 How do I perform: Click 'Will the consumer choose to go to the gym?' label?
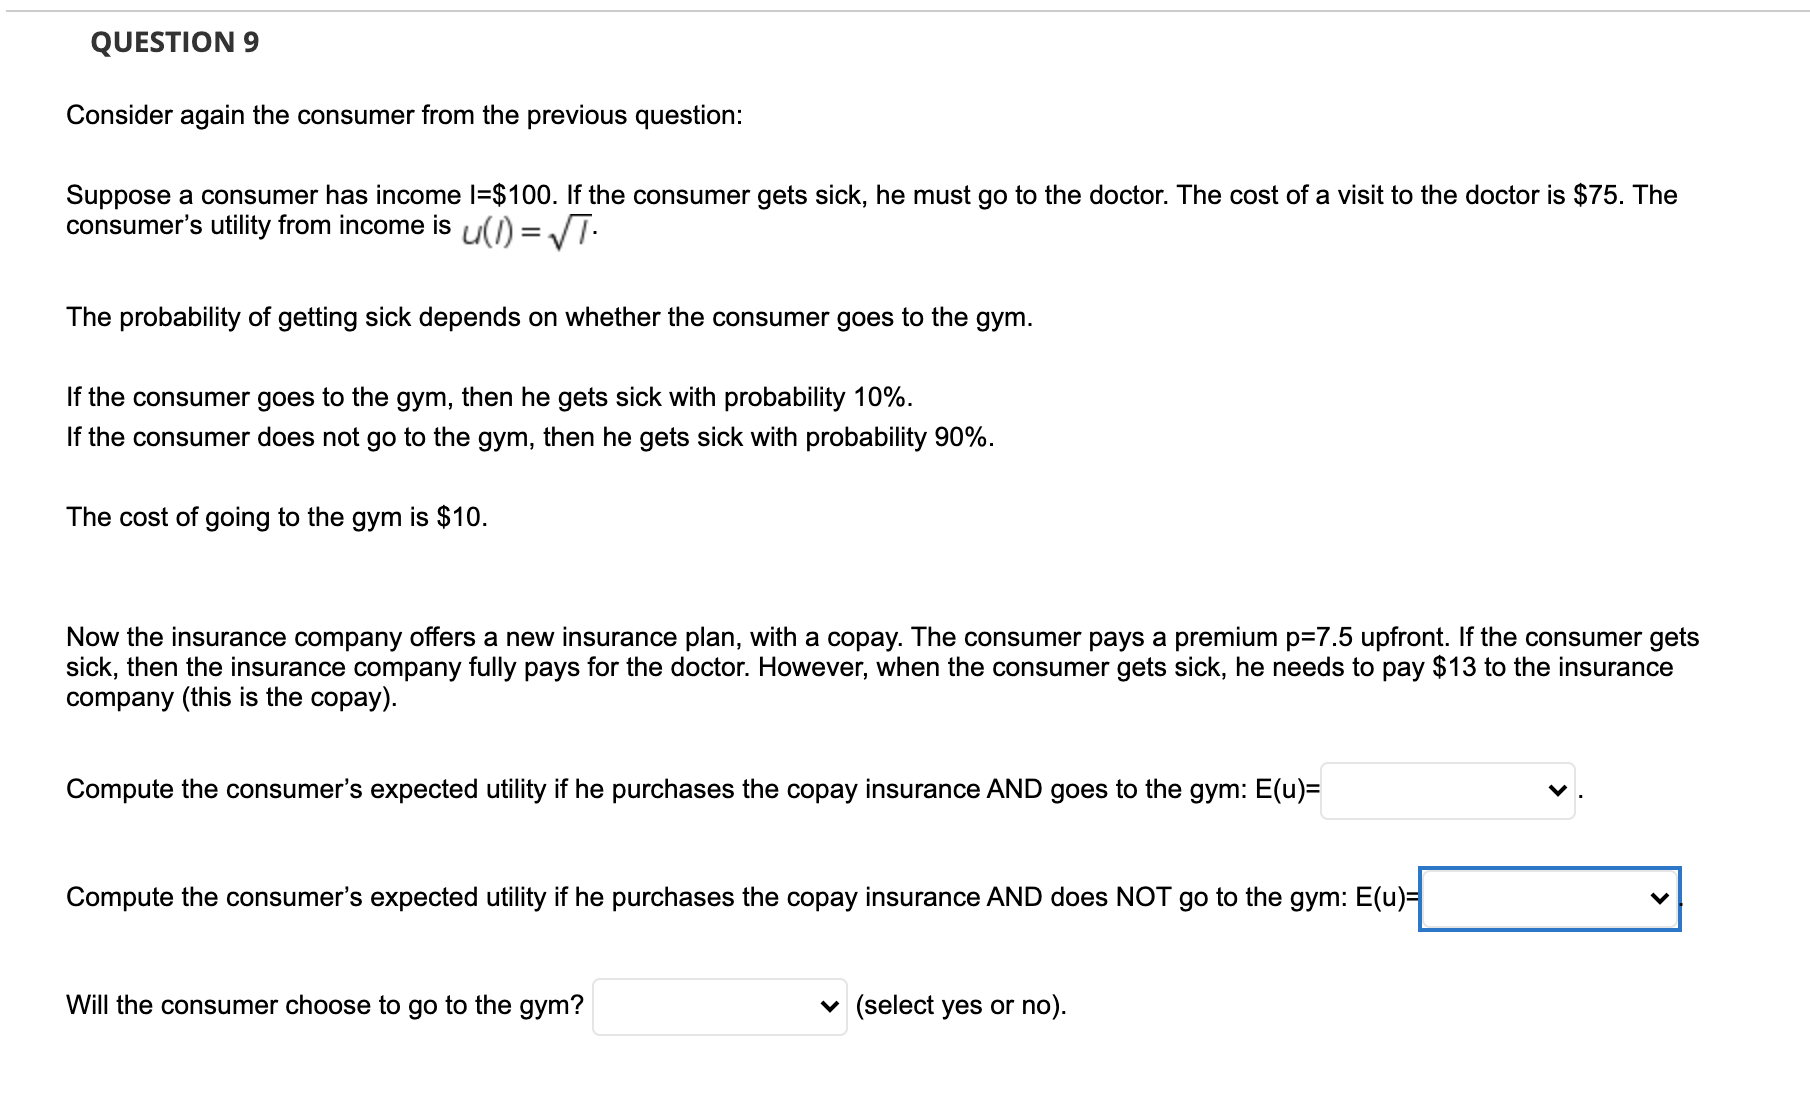[325, 1006]
